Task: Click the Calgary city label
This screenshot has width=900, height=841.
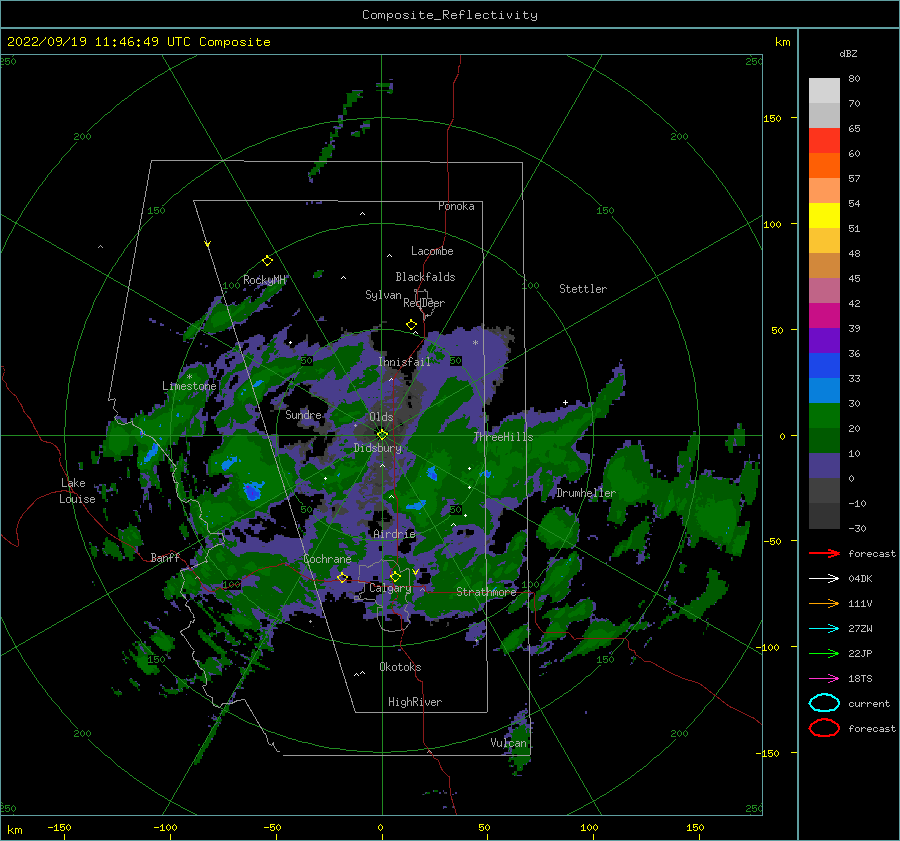Action: point(390,588)
